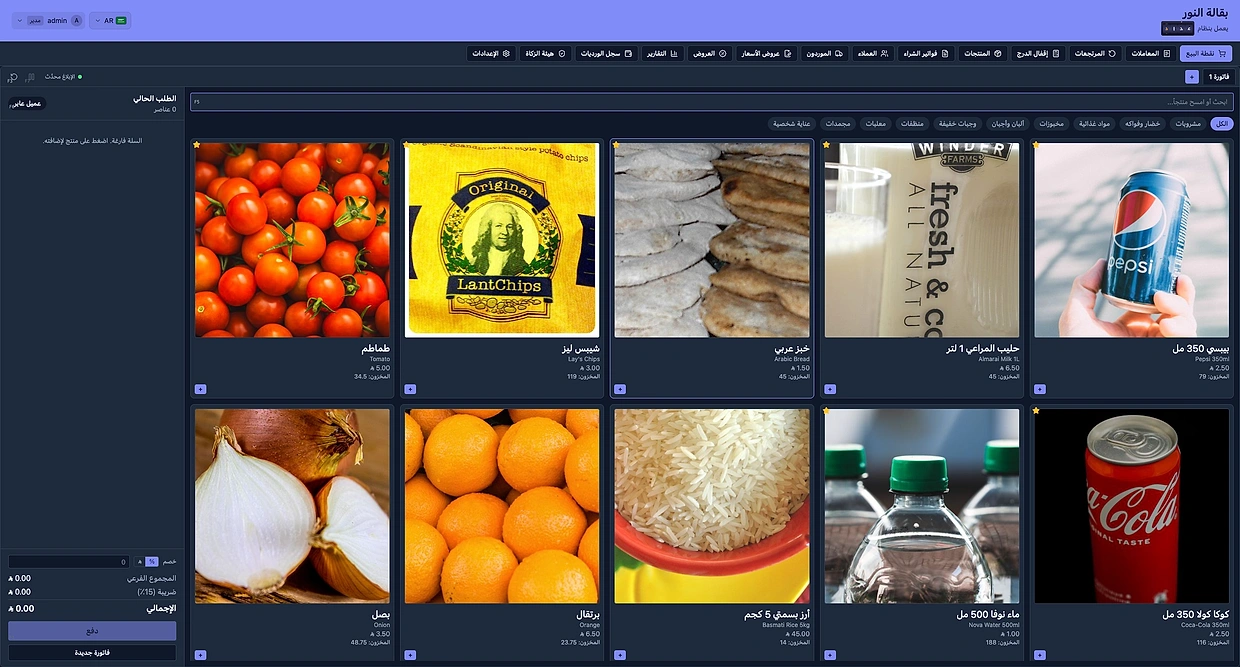Add Basmati Rice 5kg using plus icon
Image resolution: width=1240 pixels, height=667 pixels.
tap(620, 655)
